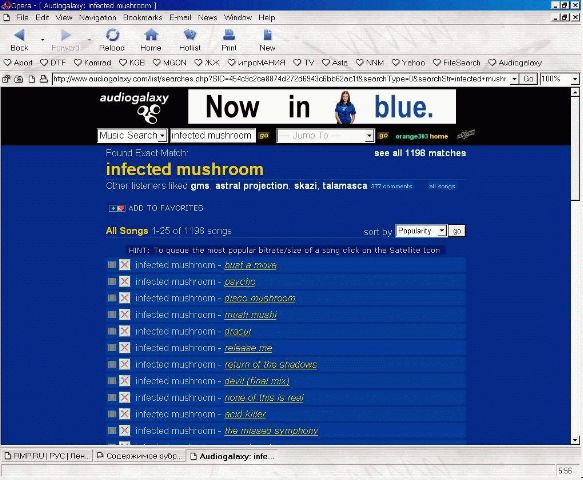Viewport: 583px width, 480px height.
Task: Expand the Jump To dropdown
Action: (x=325, y=136)
